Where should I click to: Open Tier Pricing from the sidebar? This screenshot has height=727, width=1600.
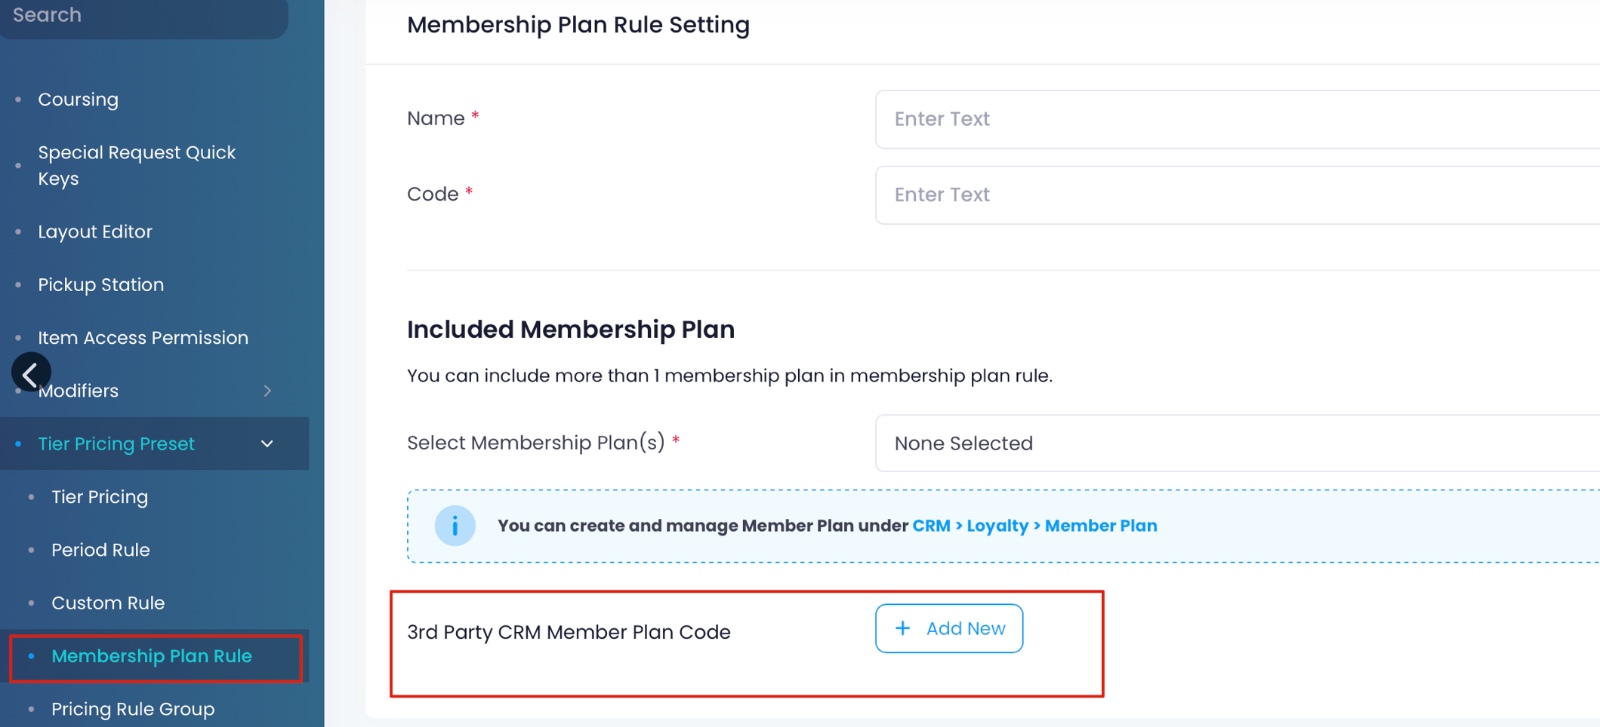click(x=99, y=496)
